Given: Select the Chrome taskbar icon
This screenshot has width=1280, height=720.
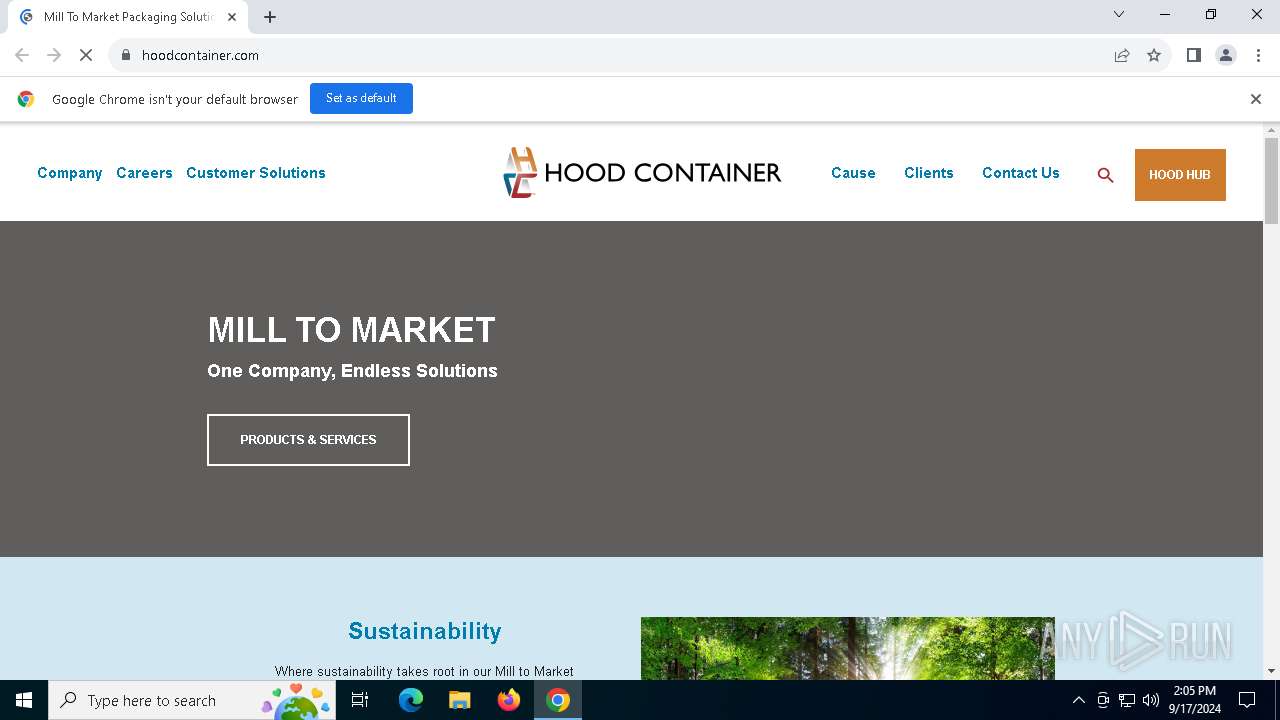Looking at the screenshot, I should (558, 700).
